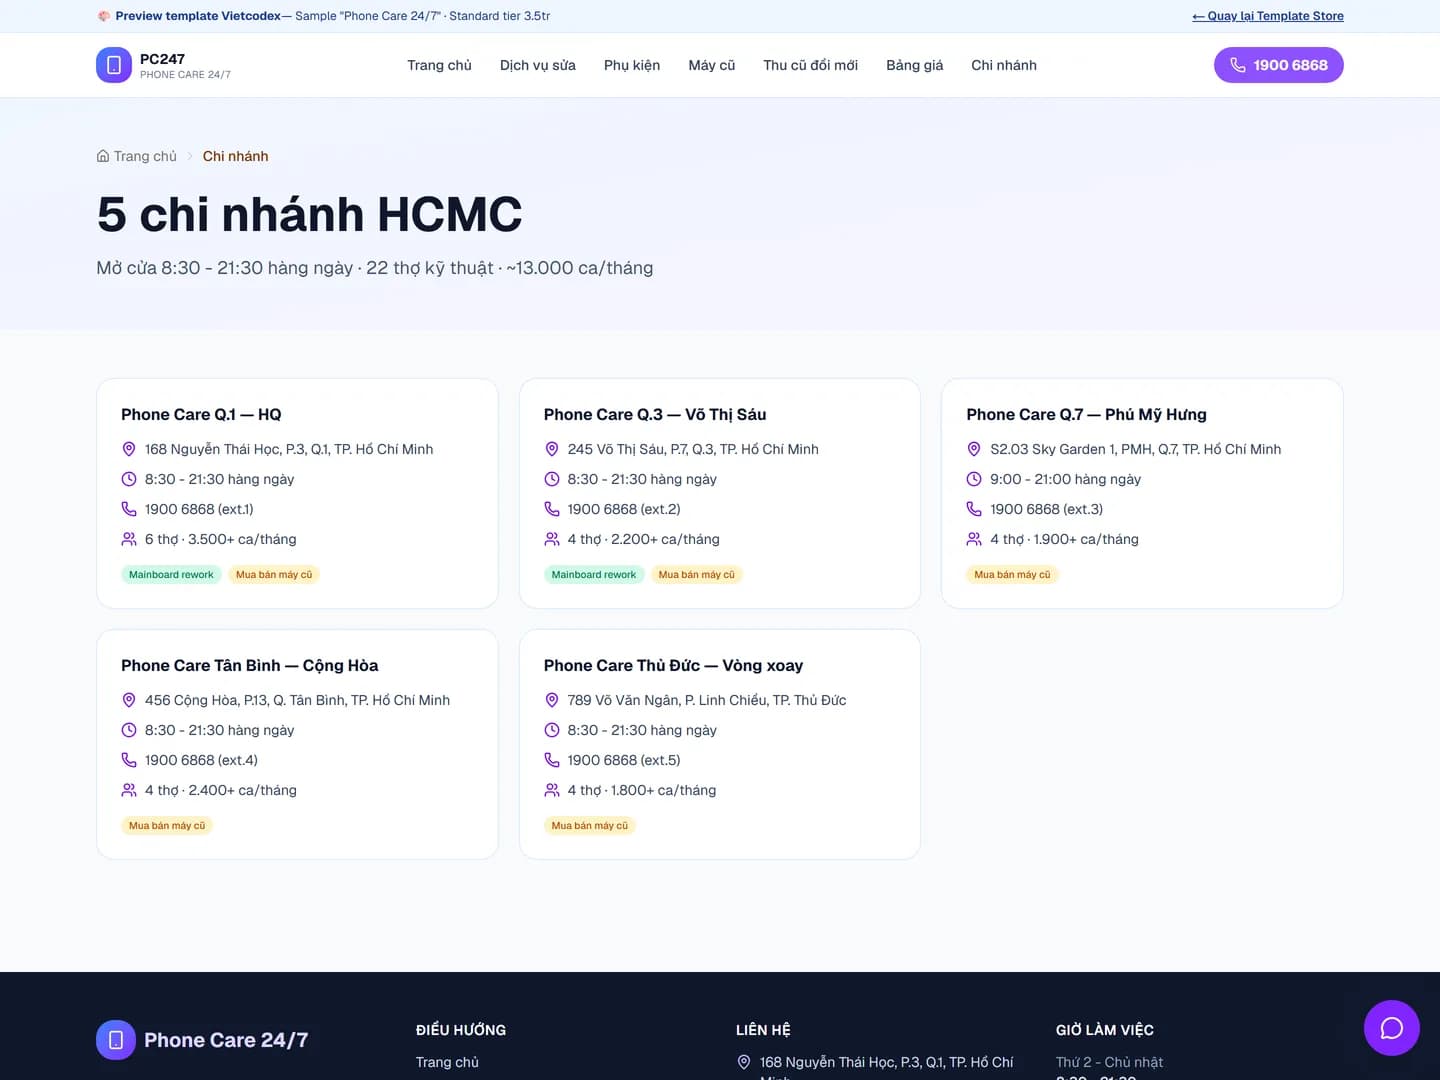Click Mainboard rework tag in Q.1 card
Viewport: 1440px width, 1080px height.
[x=171, y=574]
